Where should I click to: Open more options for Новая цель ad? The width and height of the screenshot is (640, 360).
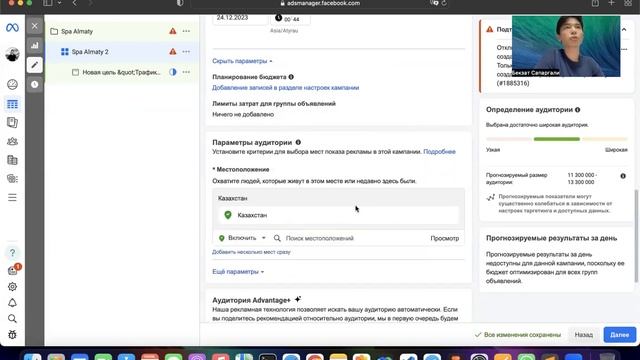[x=186, y=72]
